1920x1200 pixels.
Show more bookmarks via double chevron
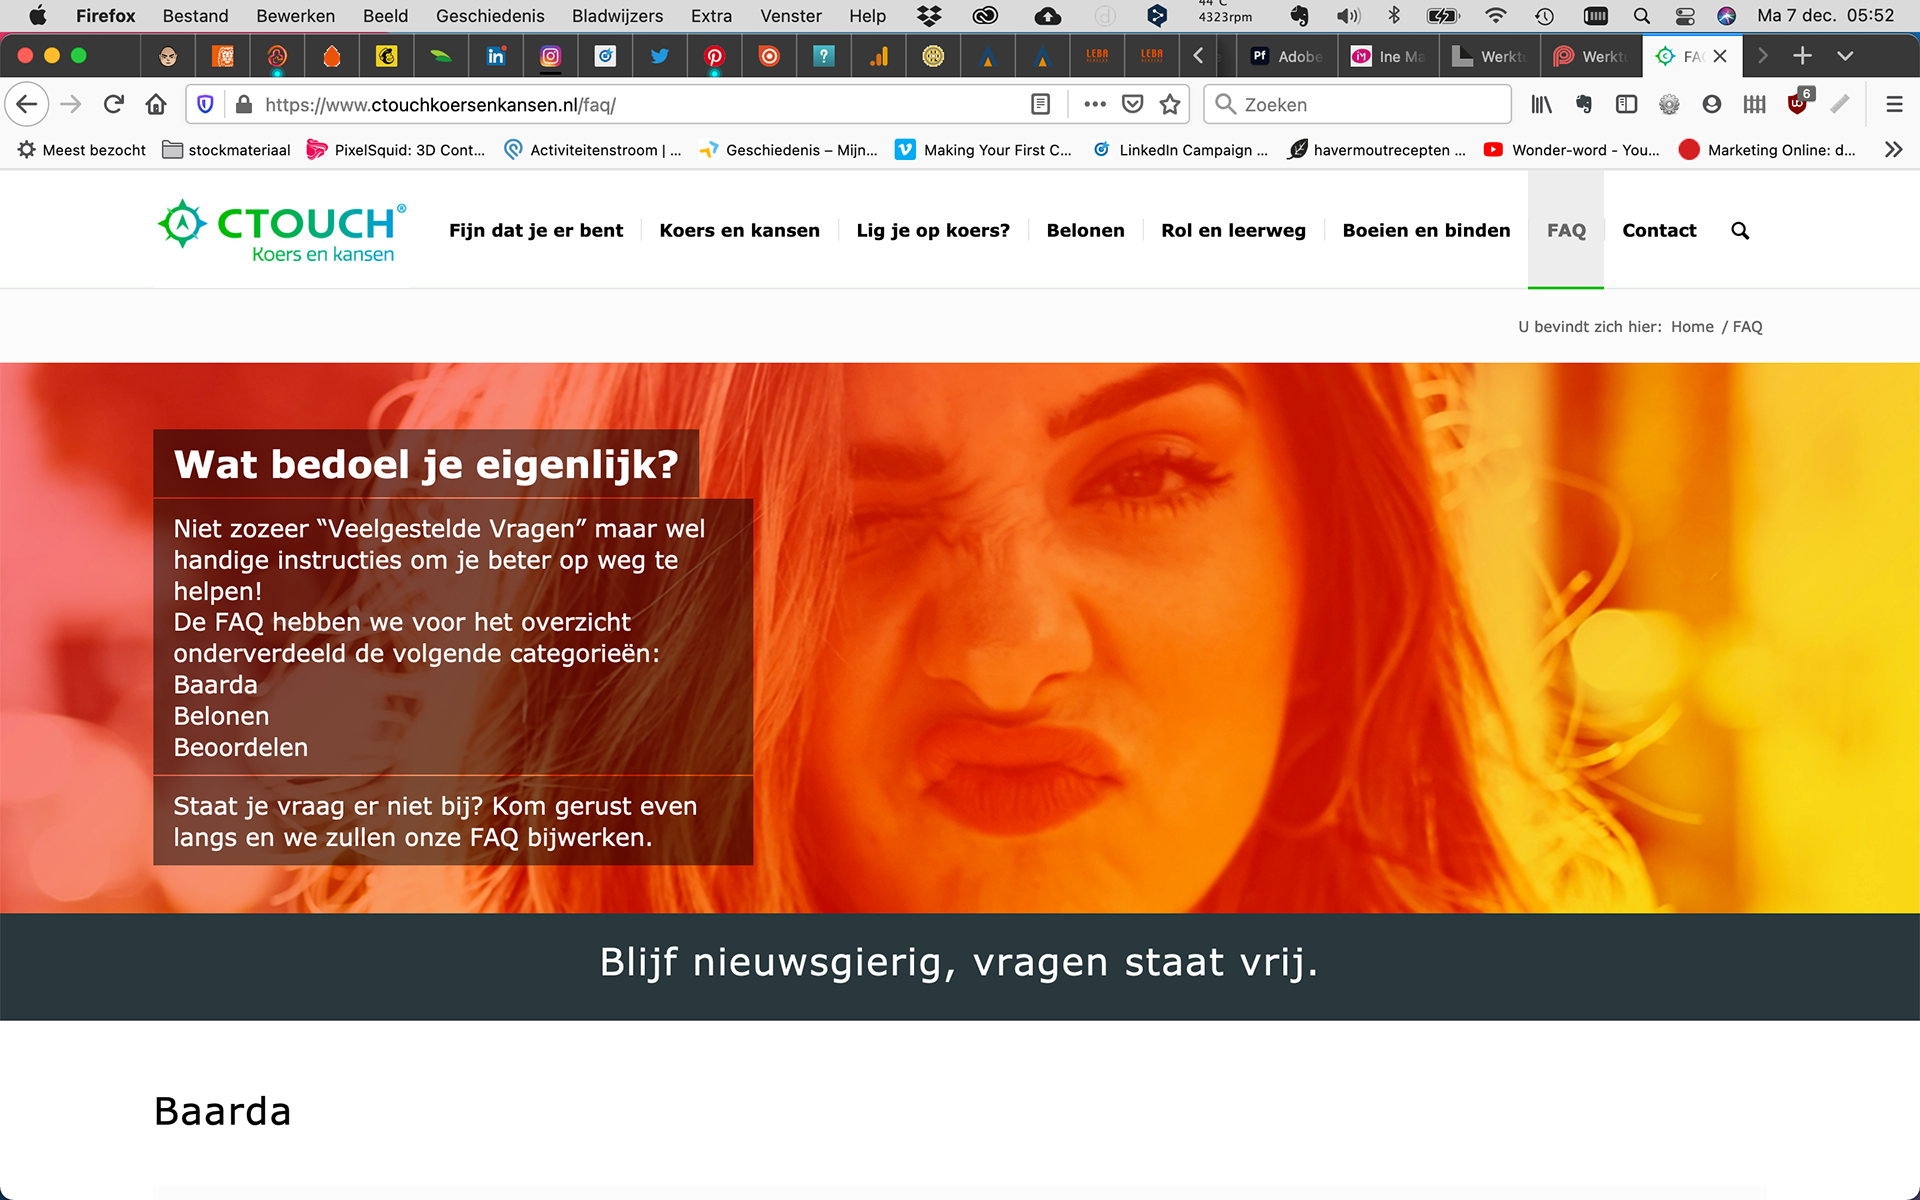1893,150
